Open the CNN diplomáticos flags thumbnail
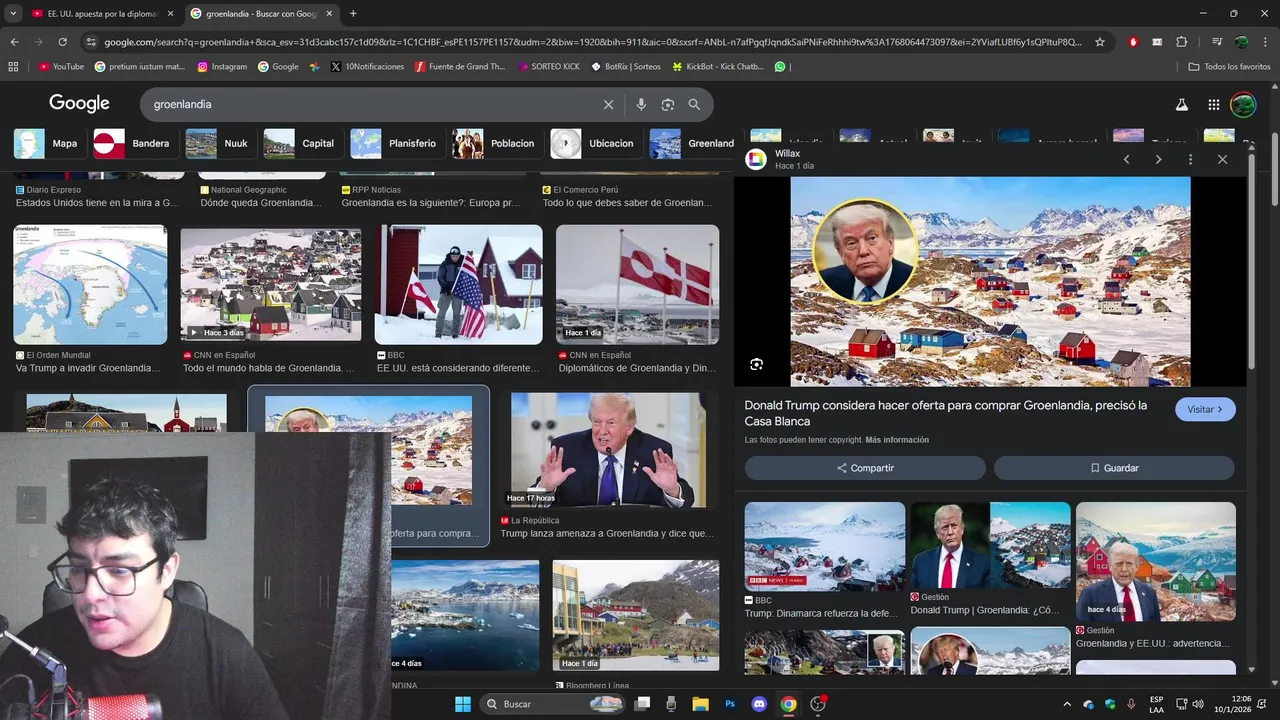The height and width of the screenshot is (720, 1280). point(637,285)
